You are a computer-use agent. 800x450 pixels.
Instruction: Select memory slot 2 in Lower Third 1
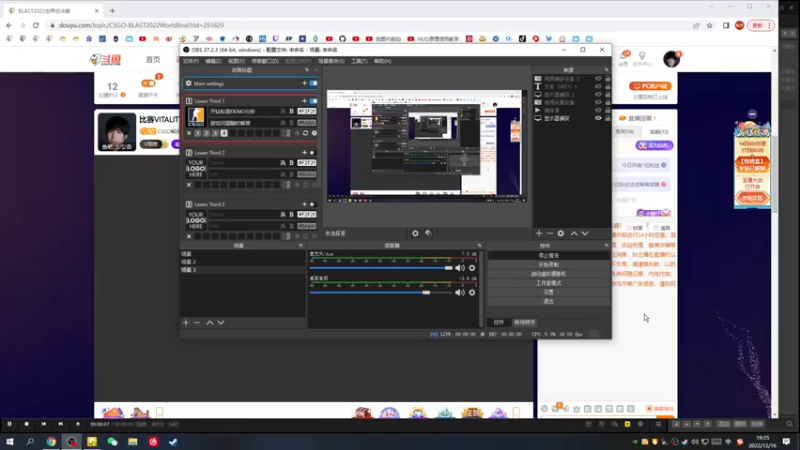[x=207, y=133]
